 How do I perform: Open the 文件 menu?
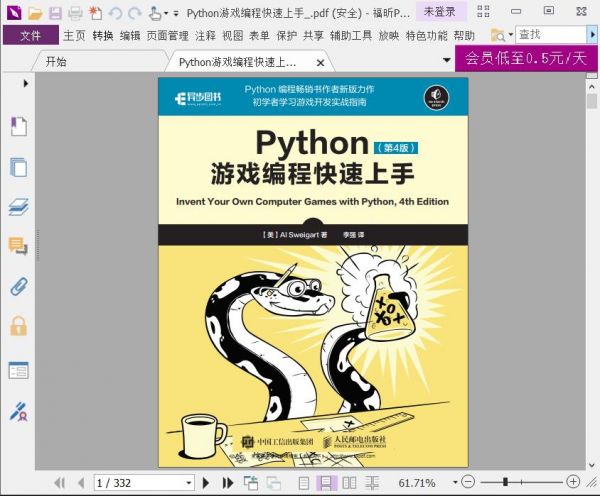(x=30, y=35)
